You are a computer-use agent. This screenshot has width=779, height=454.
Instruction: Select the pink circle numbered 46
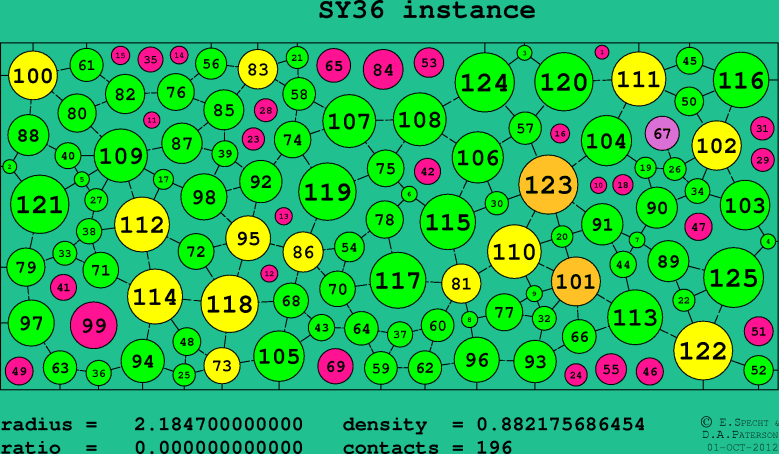pos(650,371)
